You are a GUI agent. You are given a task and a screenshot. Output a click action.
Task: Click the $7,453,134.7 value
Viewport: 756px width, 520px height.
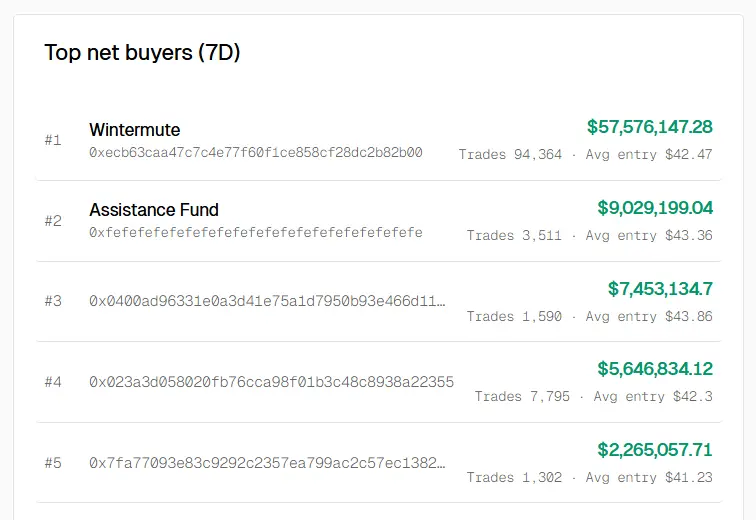pos(659,289)
